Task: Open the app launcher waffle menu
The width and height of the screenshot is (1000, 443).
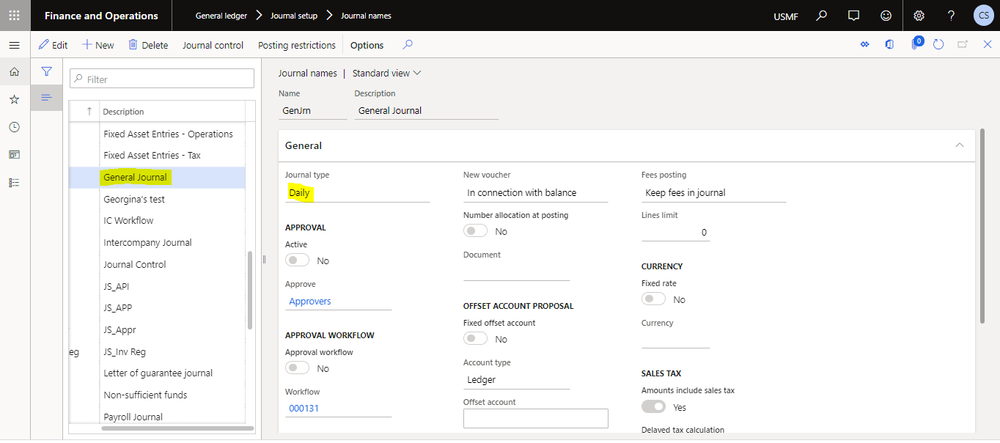Action: (x=14, y=16)
